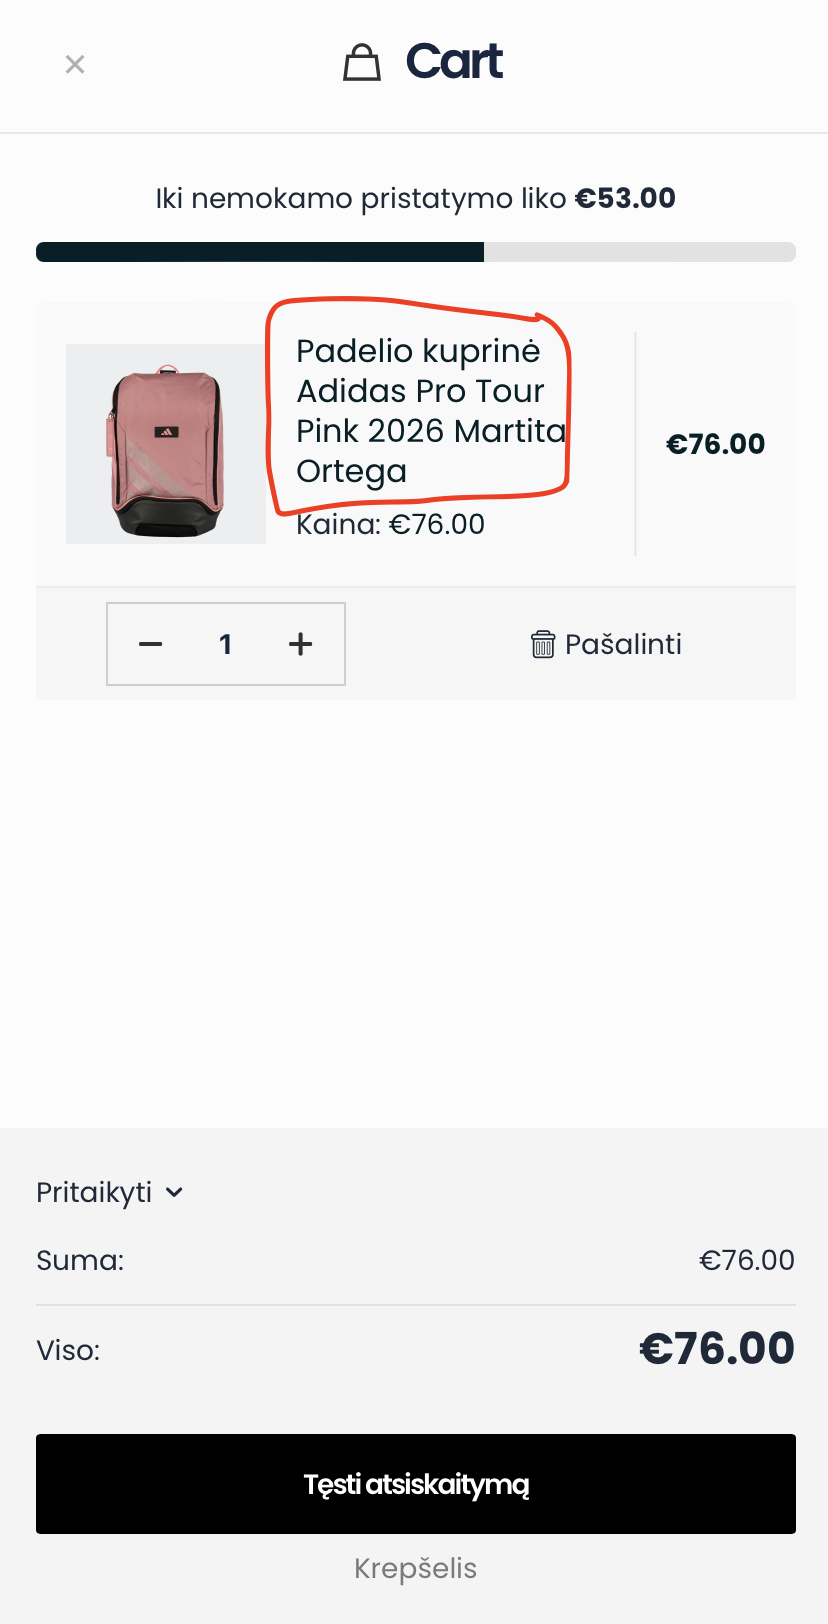Expand the Pritaikyti section
The width and height of the screenshot is (828, 1624).
[95, 1192]
